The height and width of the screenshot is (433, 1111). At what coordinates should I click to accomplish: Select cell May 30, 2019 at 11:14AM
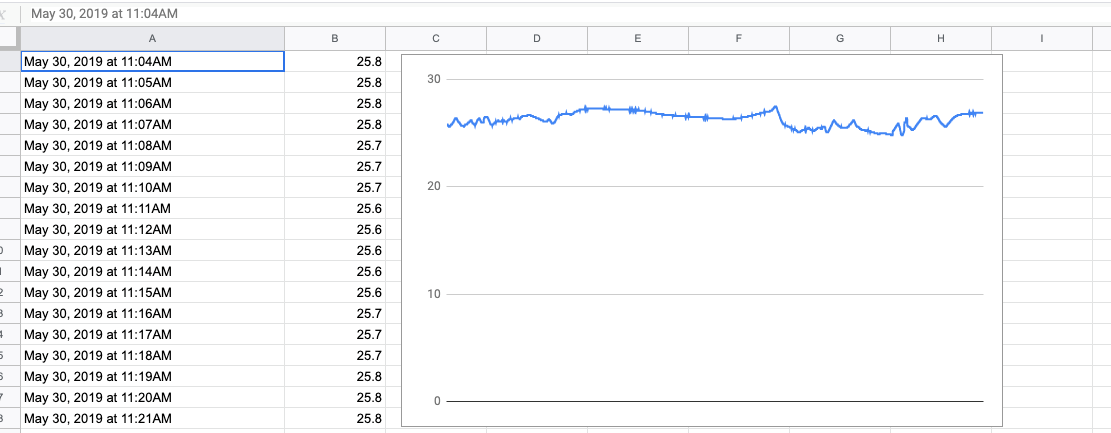tap(152, 271)
